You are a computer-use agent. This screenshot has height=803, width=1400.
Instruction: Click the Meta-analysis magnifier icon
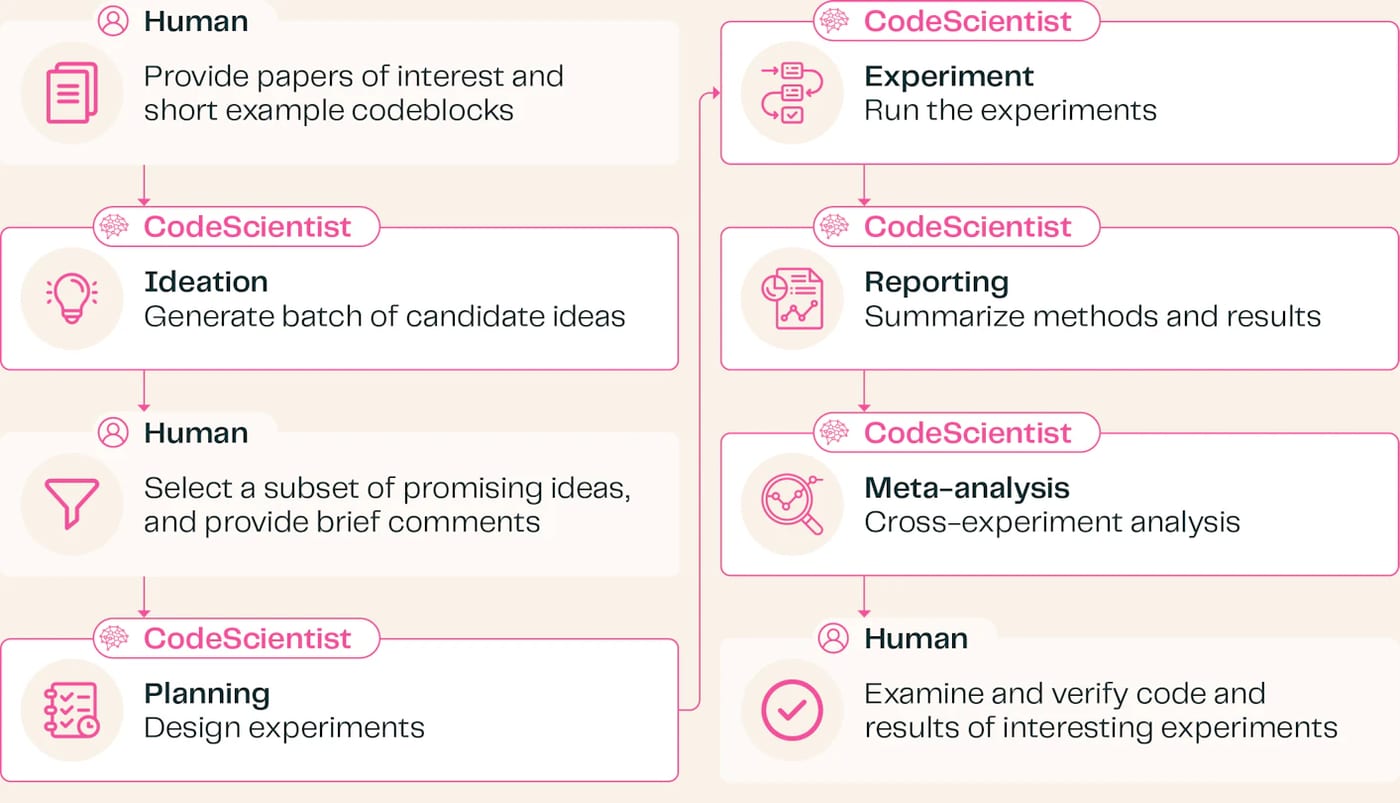792,504
